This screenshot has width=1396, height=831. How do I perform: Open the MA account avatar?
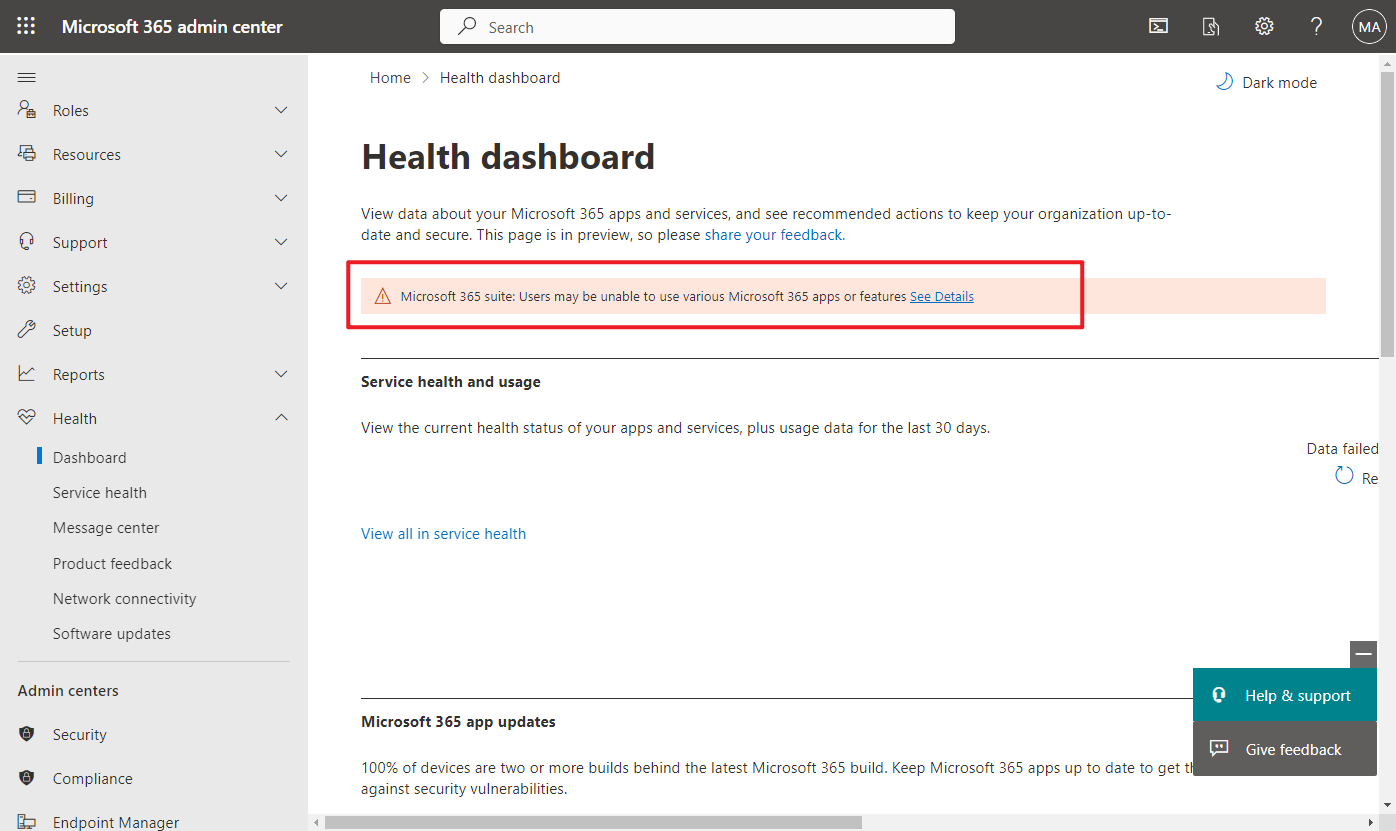[x=1369, y=26]
